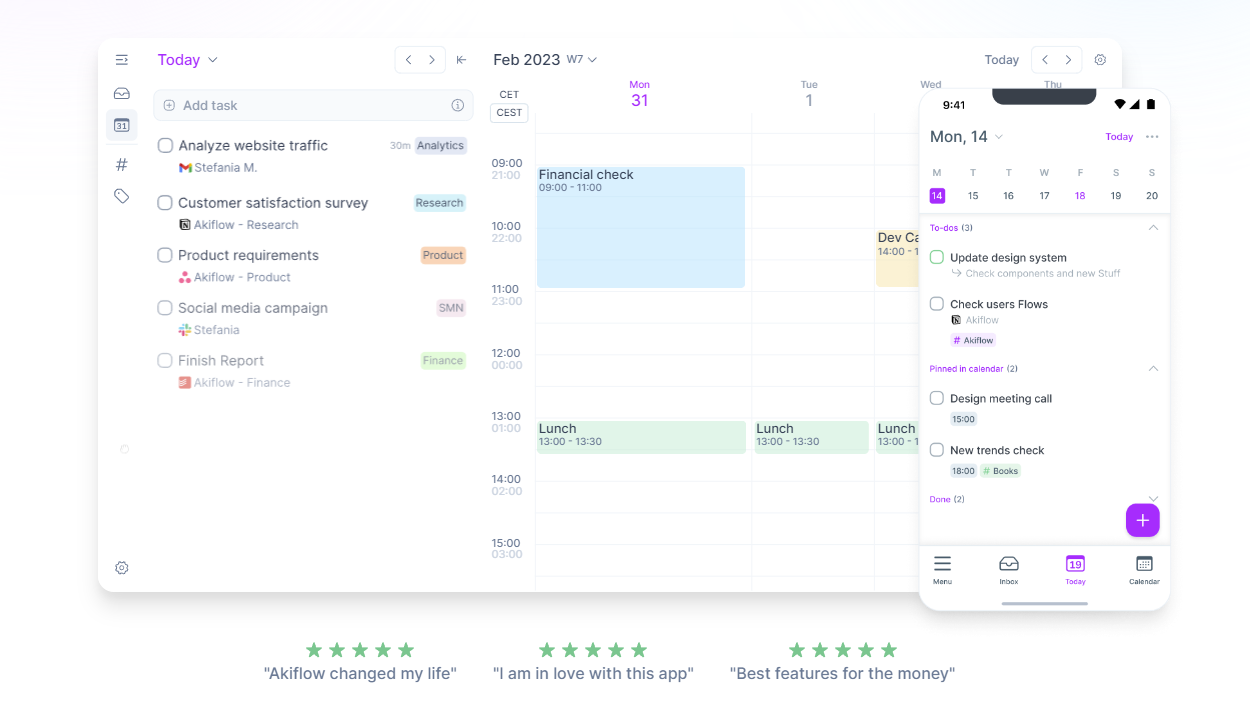Check off Product requirements task
The width and height of the screenshot is (1250, 708).
(x=165, y=255)
